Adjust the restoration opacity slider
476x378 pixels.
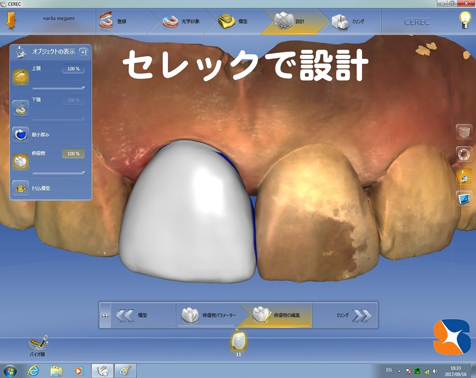point(59,173)
